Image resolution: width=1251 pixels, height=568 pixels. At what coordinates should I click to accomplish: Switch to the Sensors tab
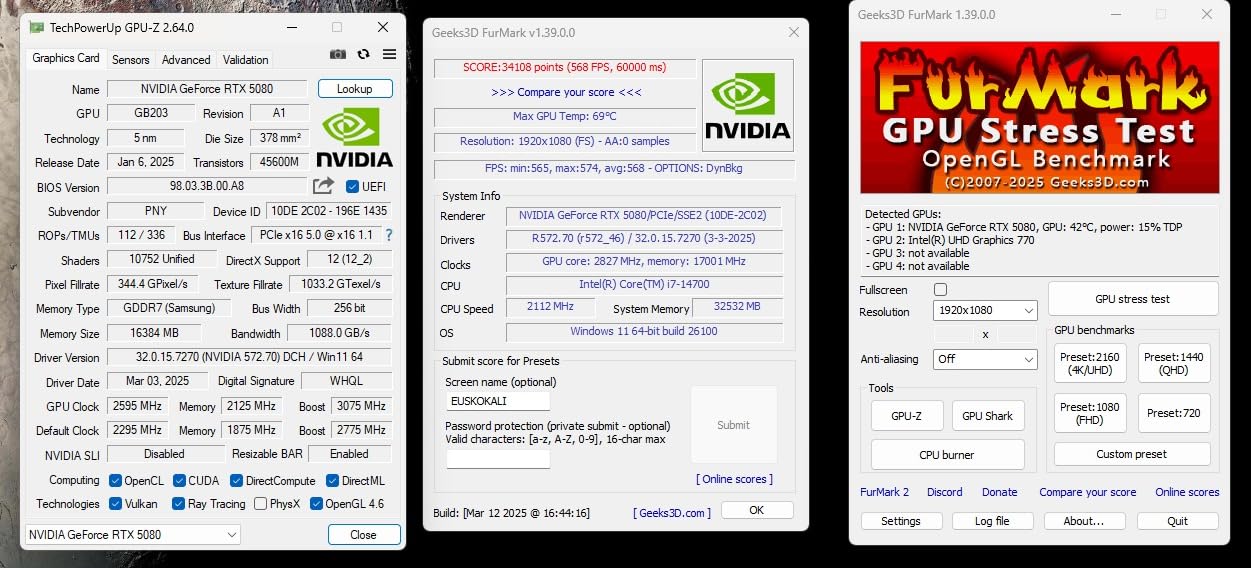[131, 60]
